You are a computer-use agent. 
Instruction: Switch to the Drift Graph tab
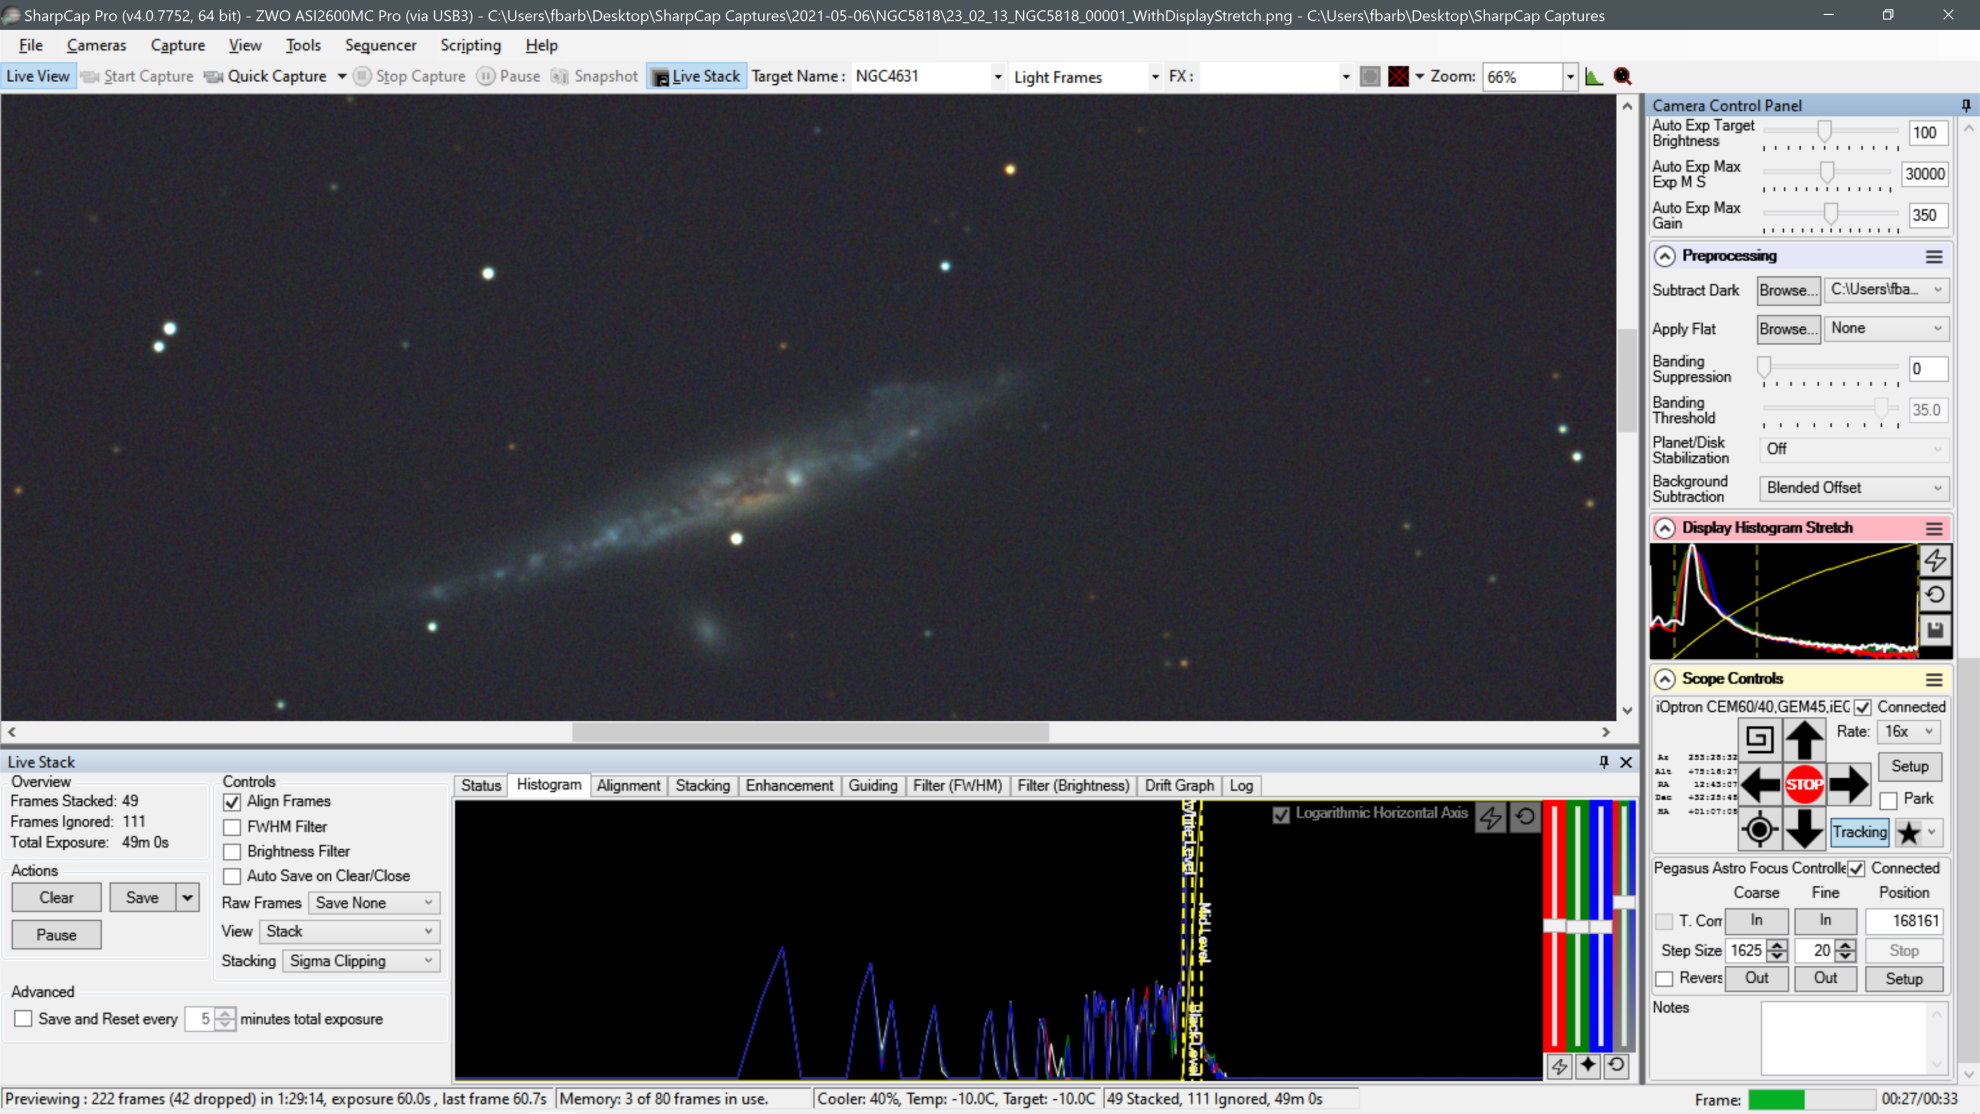[1179, 786]
